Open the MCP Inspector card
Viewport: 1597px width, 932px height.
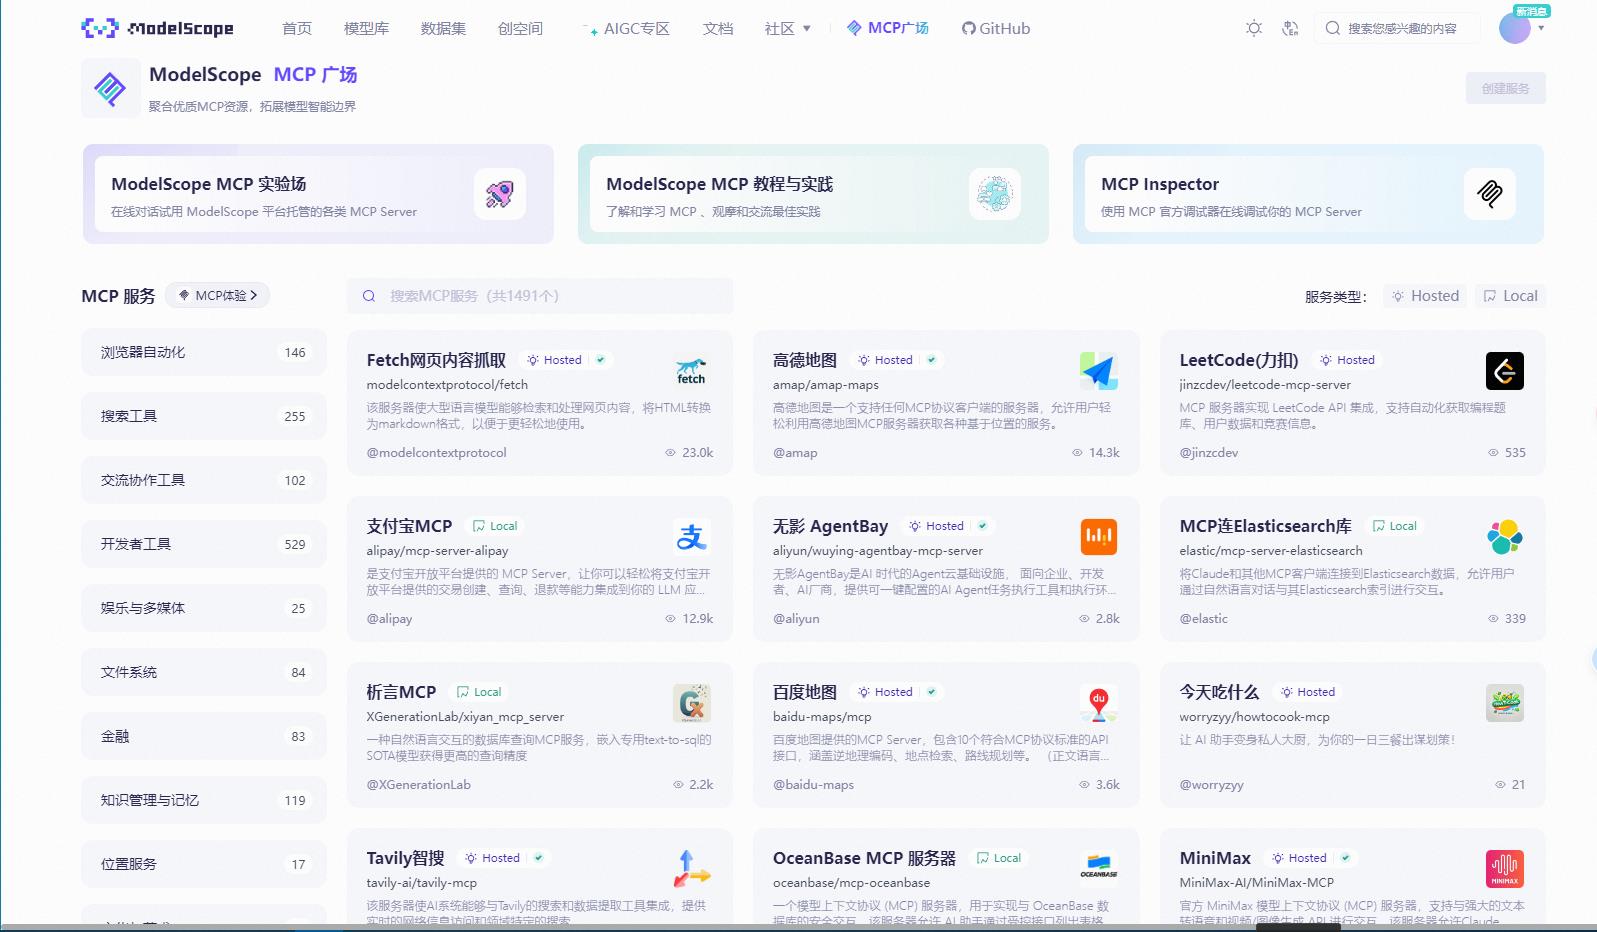[x=1308, y=194]
